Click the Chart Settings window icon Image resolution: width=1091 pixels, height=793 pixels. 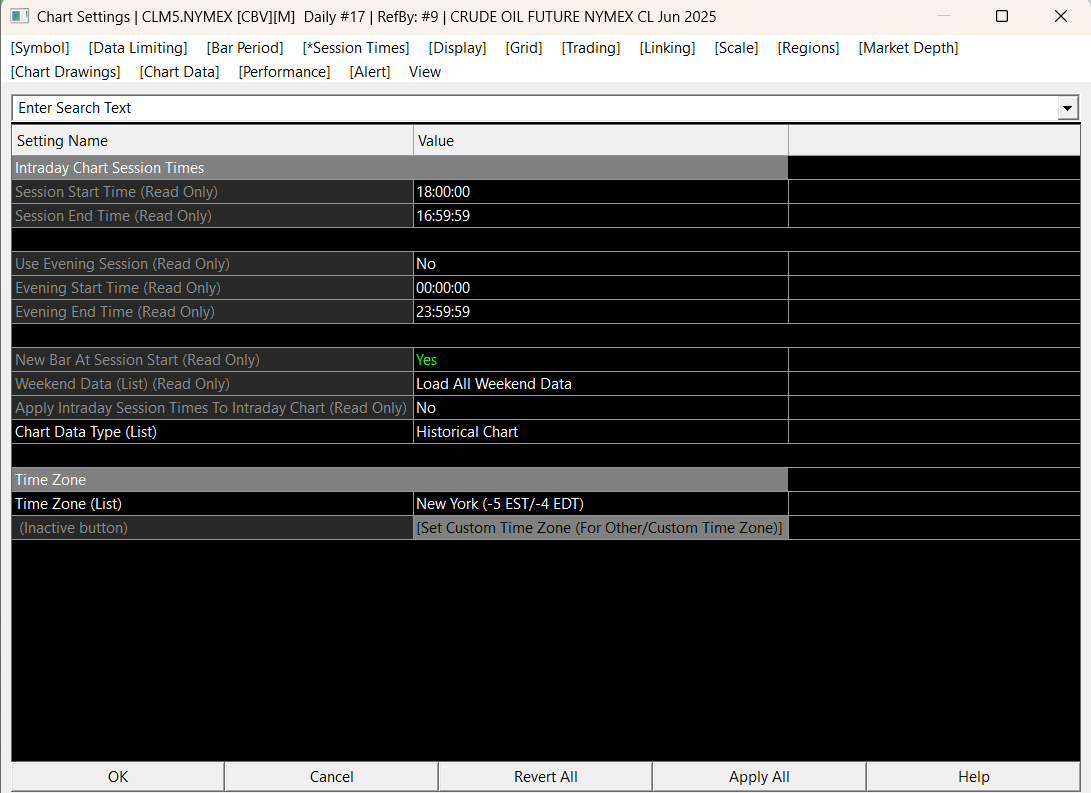pyautogui.click(x=19, y=16)
